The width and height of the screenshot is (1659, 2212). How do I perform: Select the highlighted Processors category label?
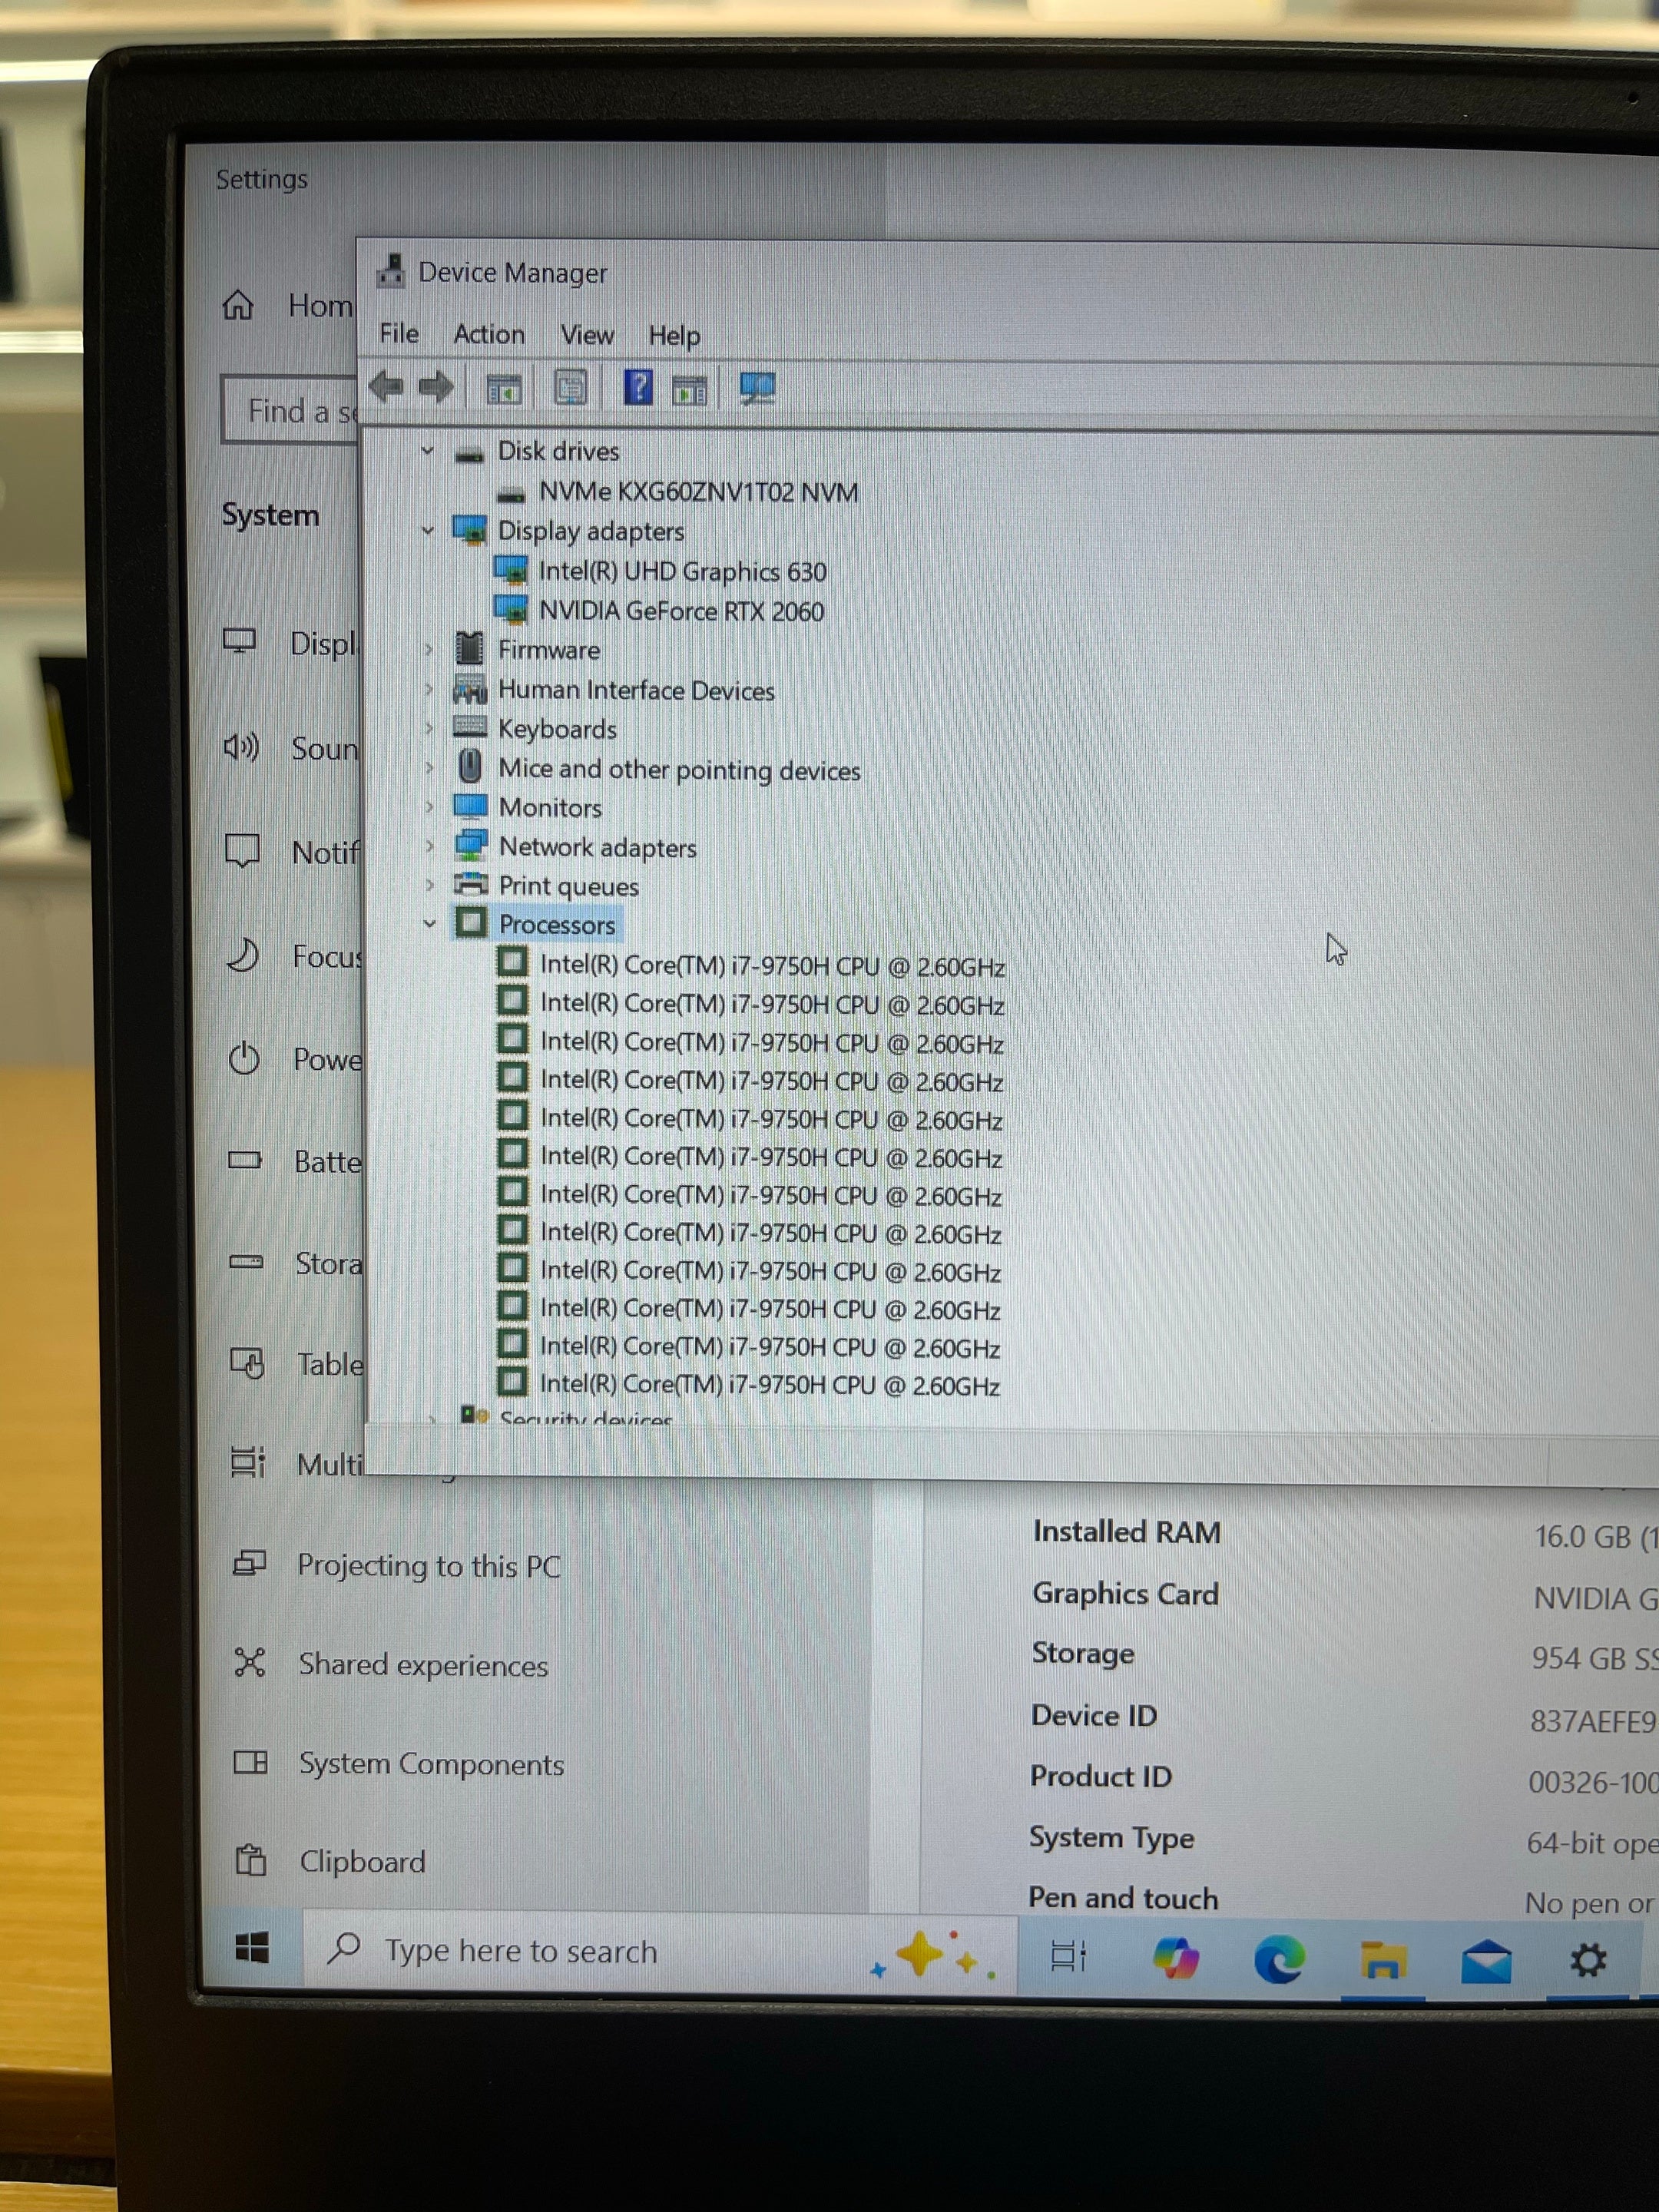click(557, 925)
